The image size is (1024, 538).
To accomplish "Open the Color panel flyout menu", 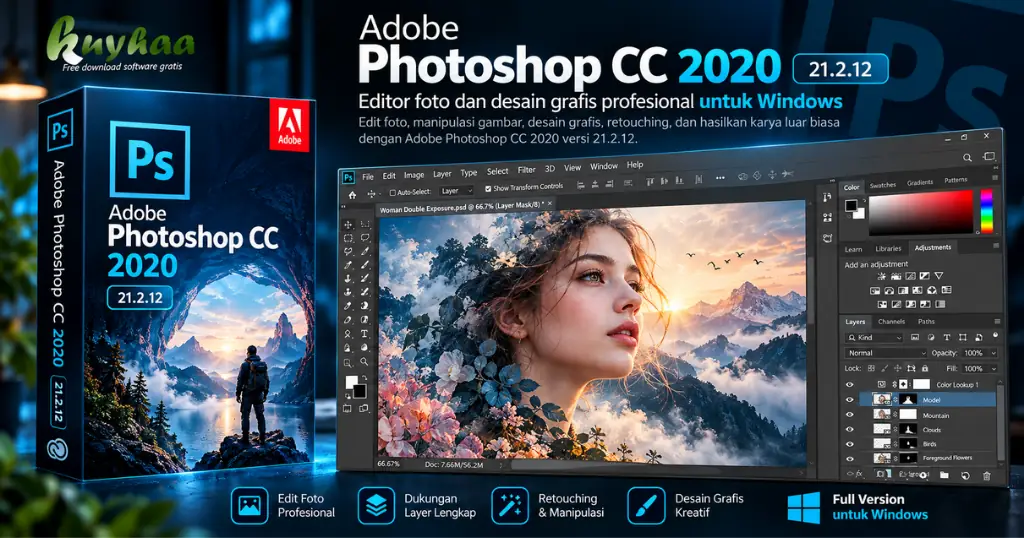I will pyautogui.click(x=995, y=177).
